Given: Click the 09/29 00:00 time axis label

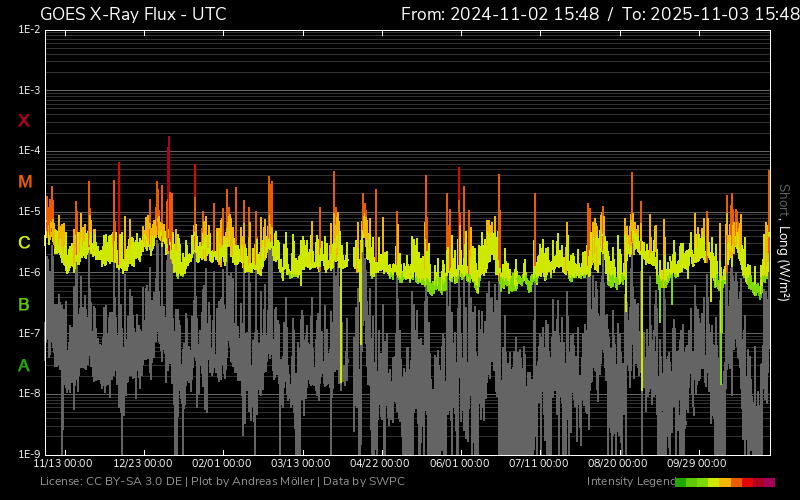Looking at the screenshot, I should (697, 464).
